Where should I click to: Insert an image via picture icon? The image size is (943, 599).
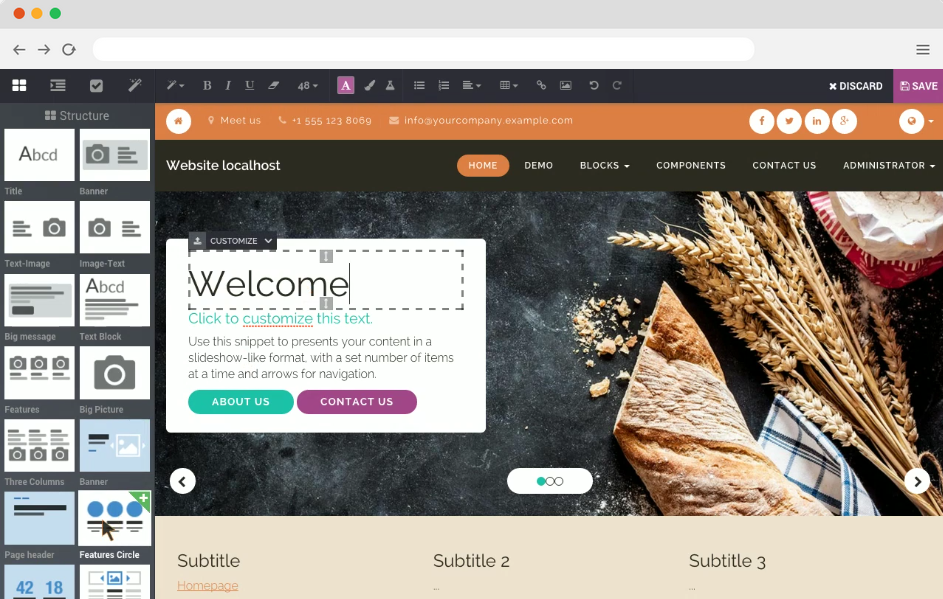[566, 85]
